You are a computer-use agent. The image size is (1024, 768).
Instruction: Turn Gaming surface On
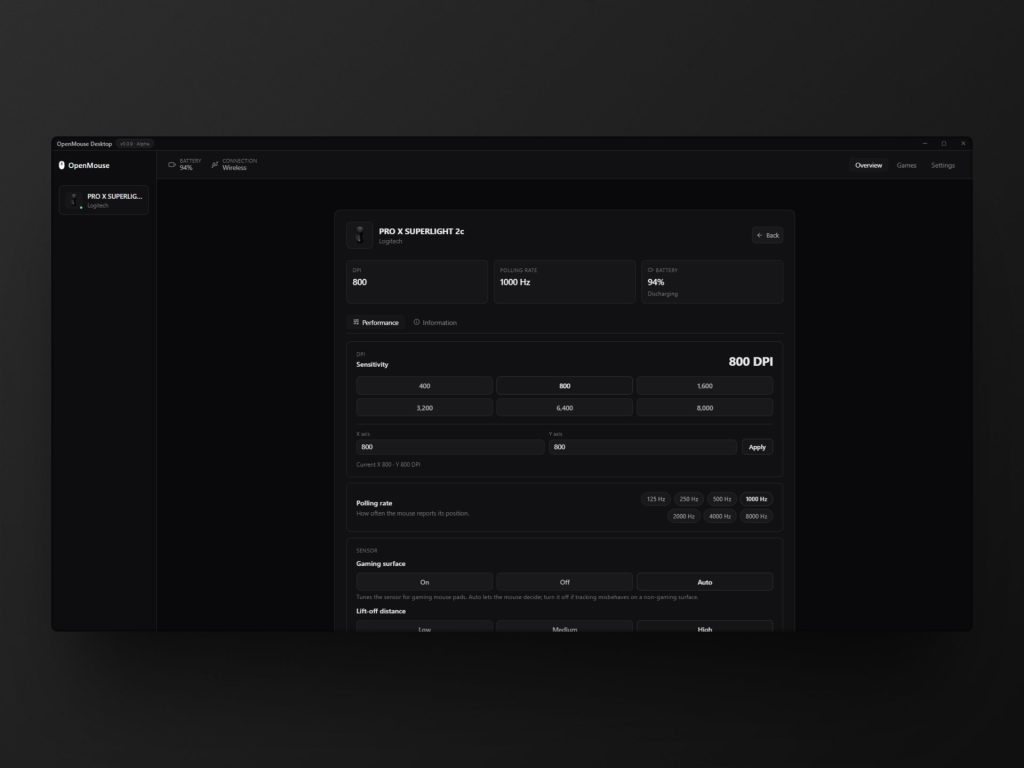[x=424, y=582]
